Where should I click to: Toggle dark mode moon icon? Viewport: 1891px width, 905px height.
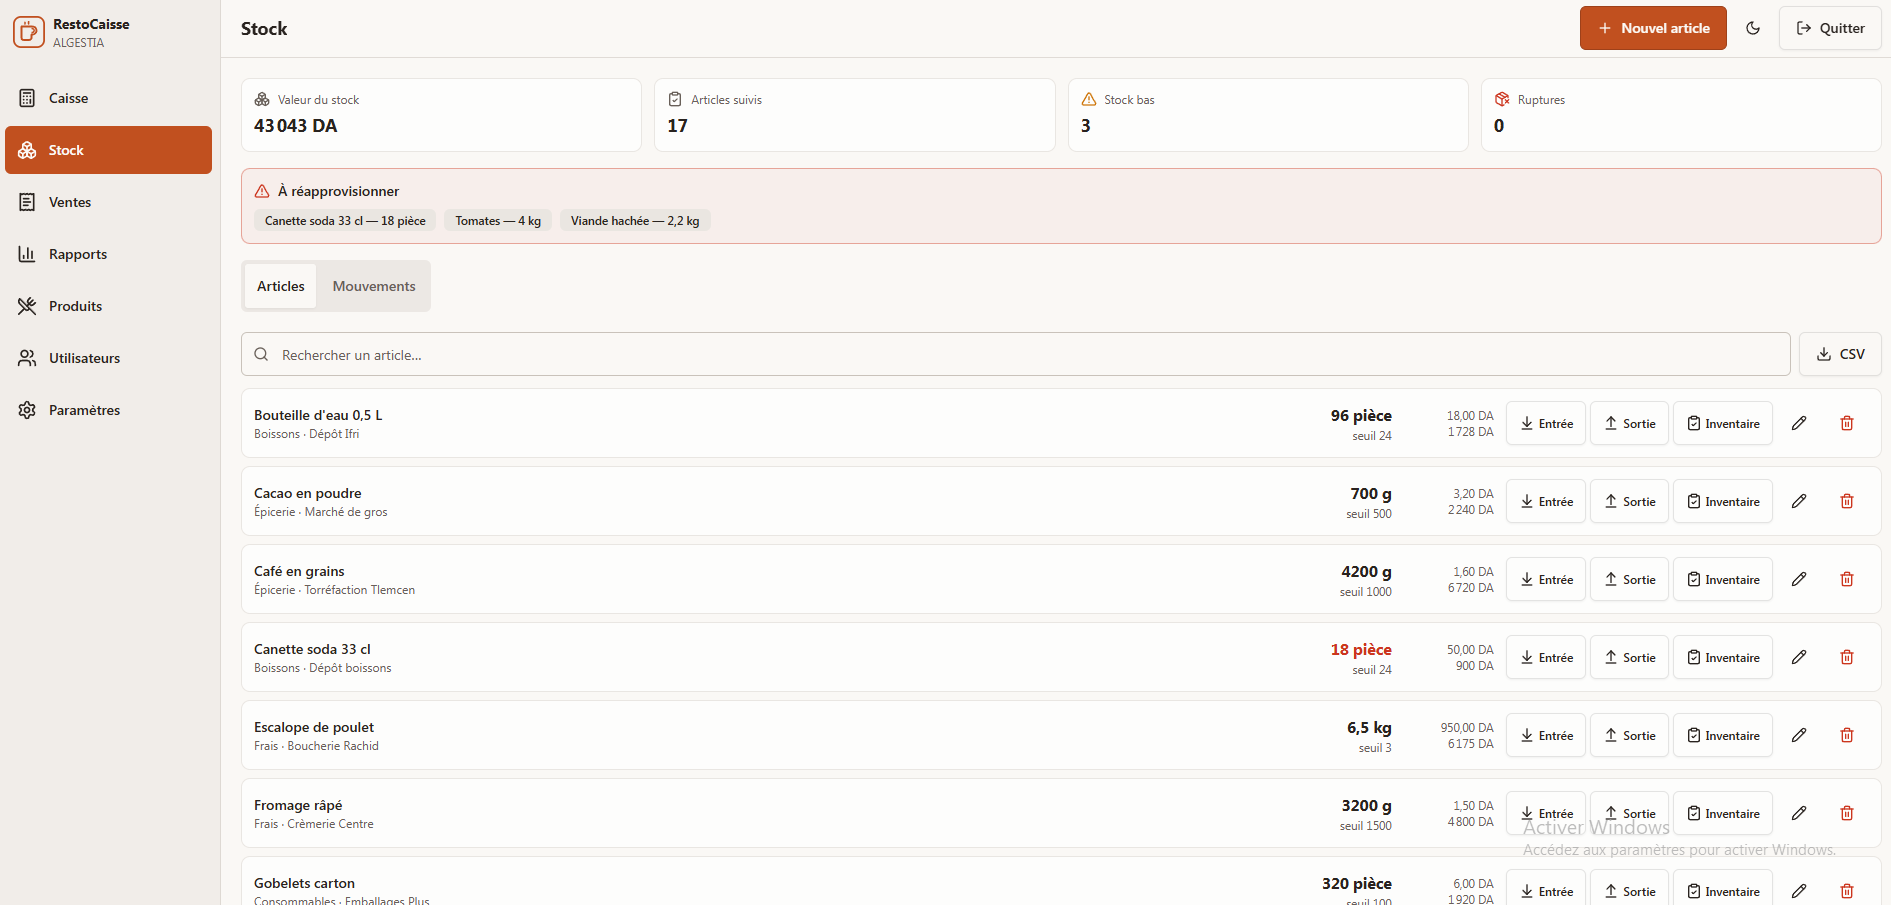tap(1753, 28)
